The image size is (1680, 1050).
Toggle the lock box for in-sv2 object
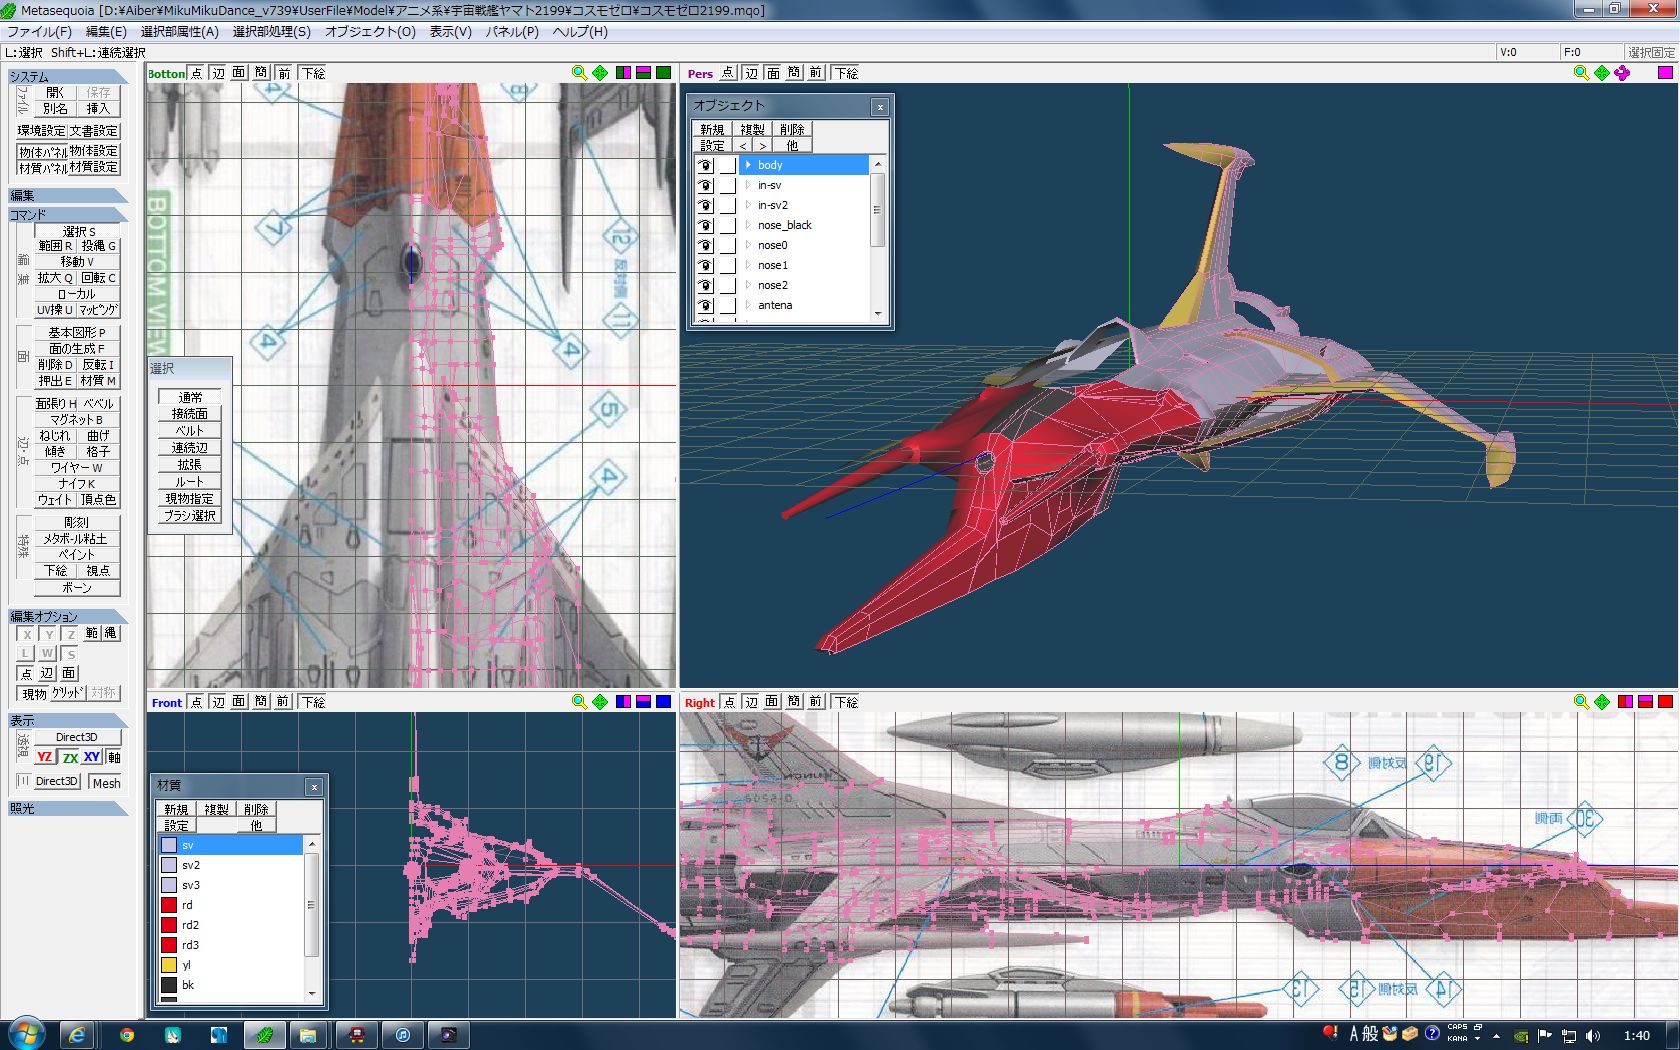click(x=727, y=205)
